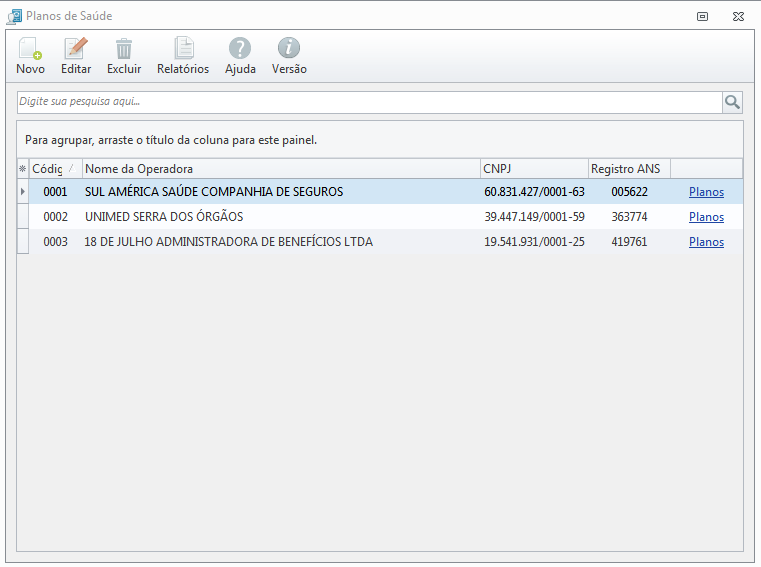
Task: Sort by Registro ANS header
Action: (x=629, y=169)
